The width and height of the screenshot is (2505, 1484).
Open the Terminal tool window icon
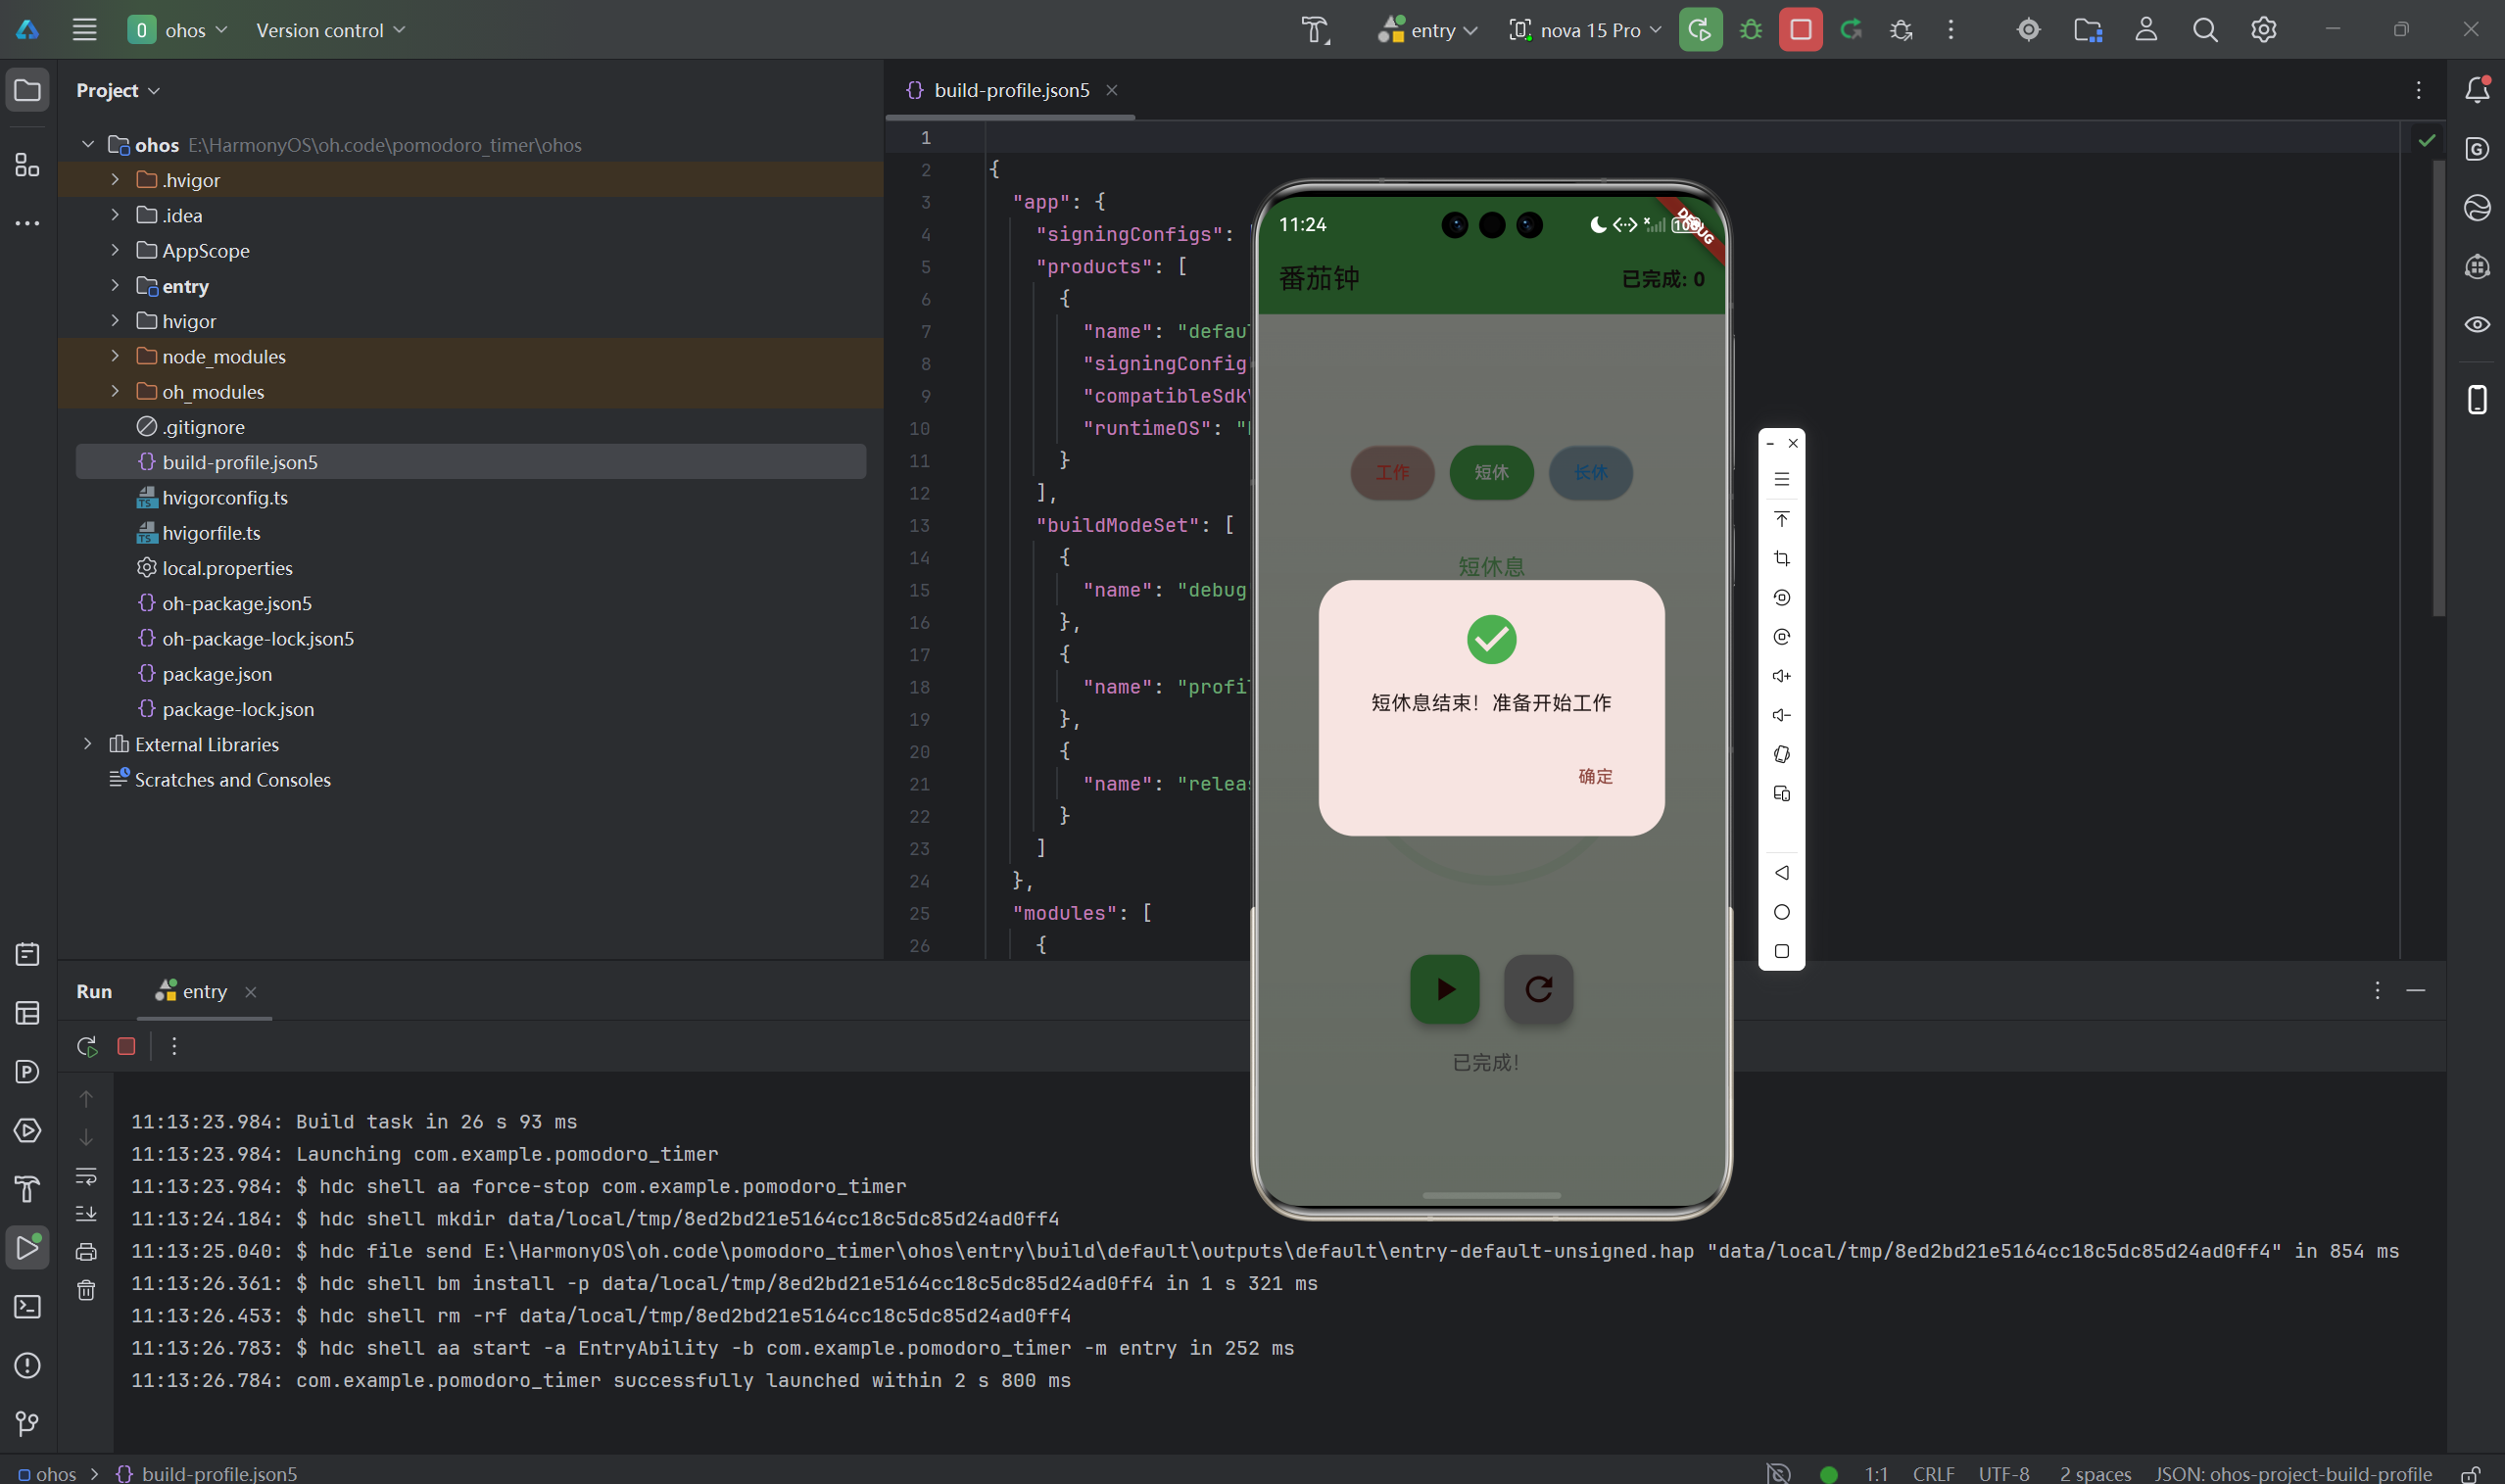(28, 1307)
